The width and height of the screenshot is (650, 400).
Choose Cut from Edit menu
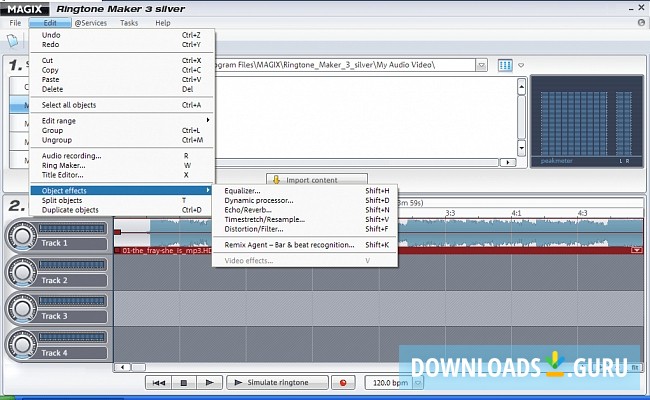[122, 61]
